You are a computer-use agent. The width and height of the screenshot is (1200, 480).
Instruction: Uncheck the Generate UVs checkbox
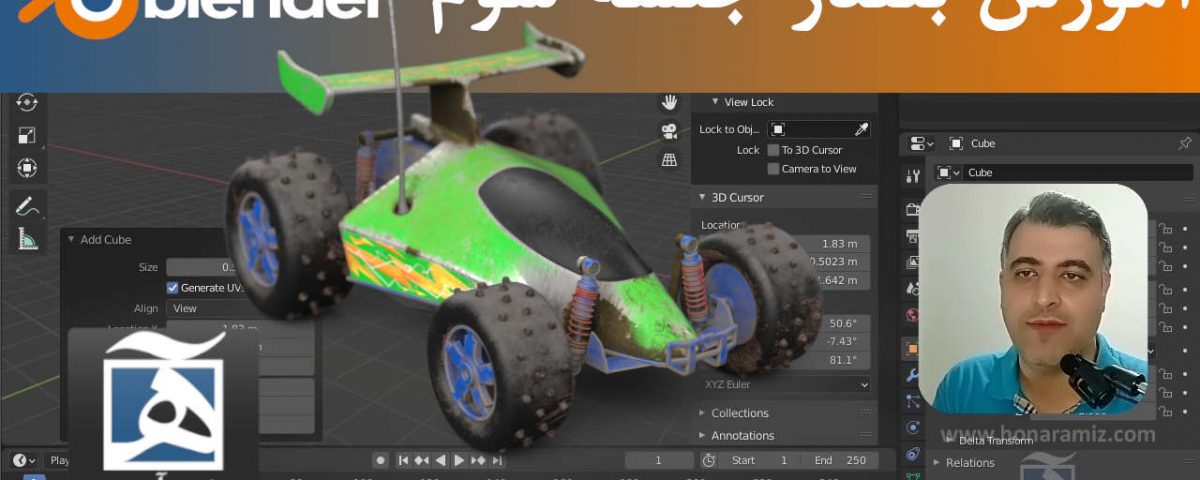(172, 288)
